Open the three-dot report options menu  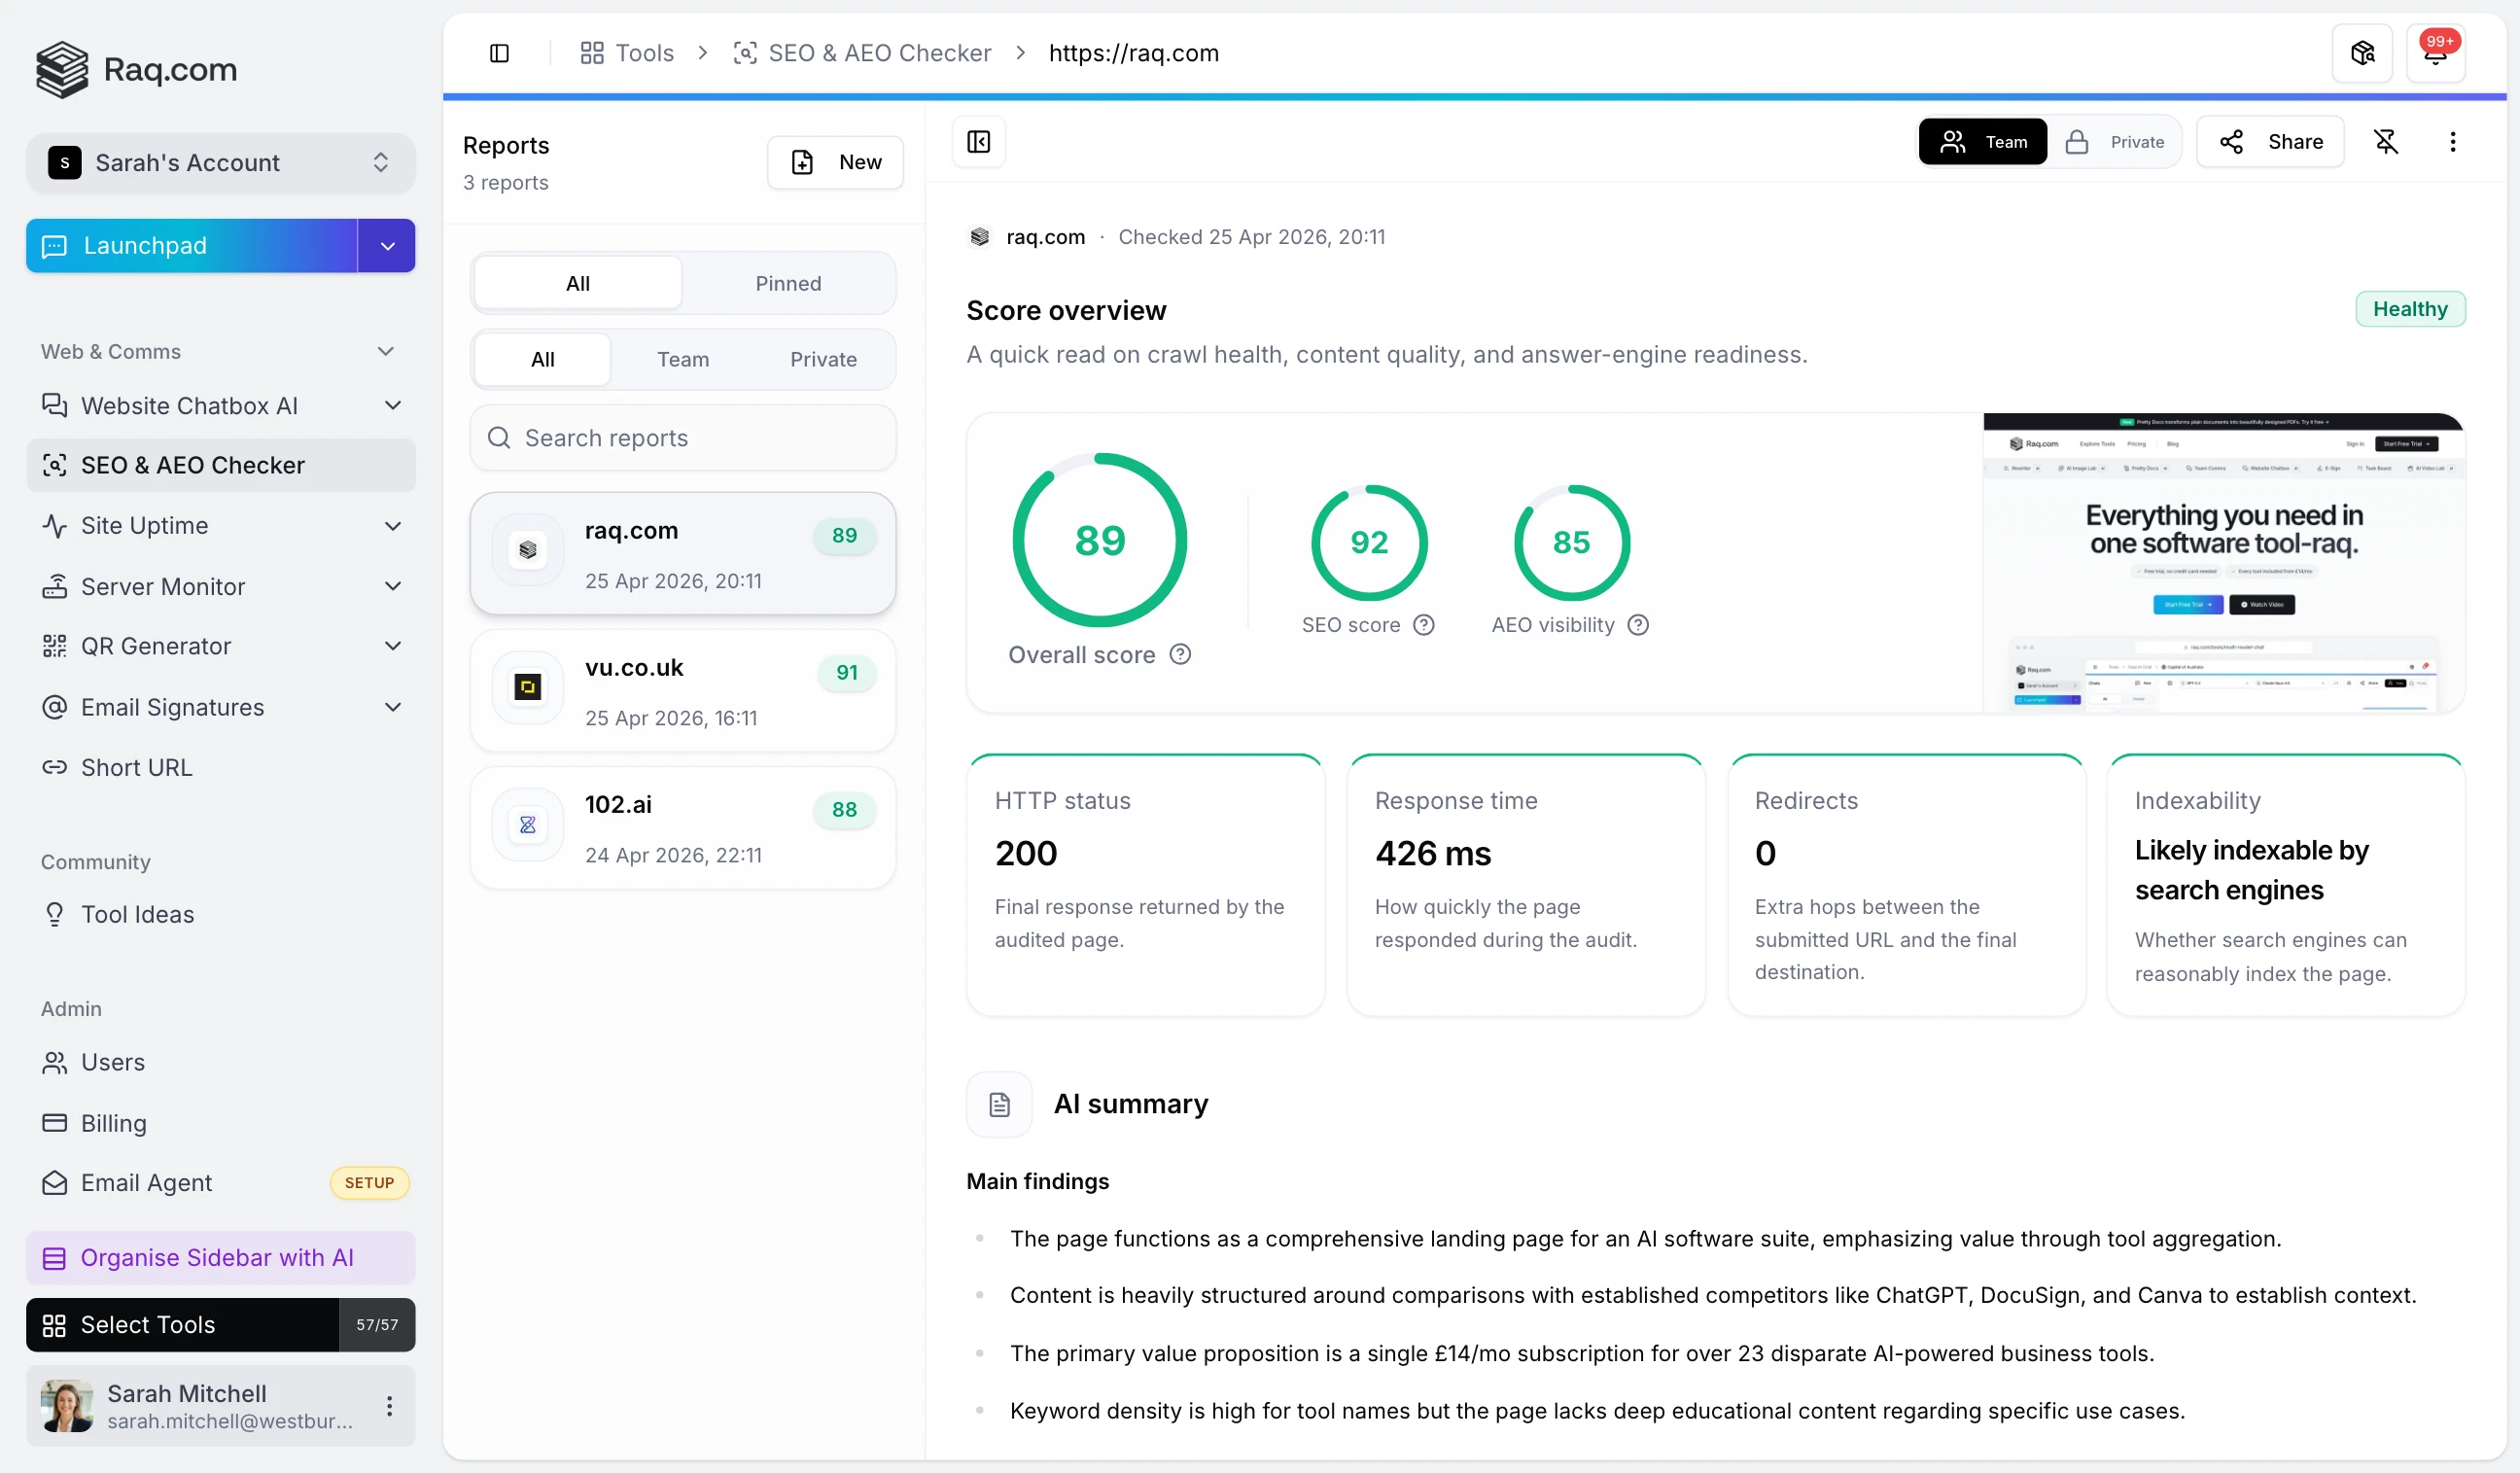click(x=2452, y=142)
